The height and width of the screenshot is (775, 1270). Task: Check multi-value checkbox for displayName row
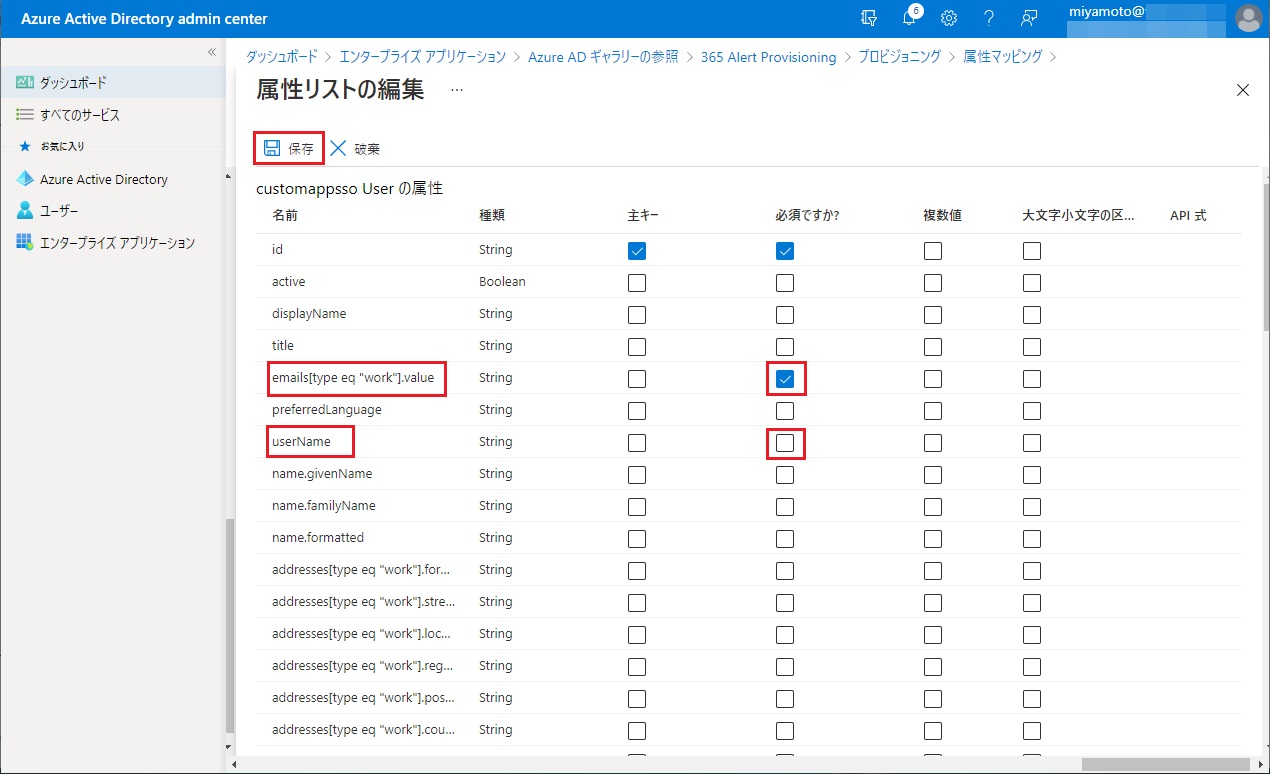(x=933, y=315)
